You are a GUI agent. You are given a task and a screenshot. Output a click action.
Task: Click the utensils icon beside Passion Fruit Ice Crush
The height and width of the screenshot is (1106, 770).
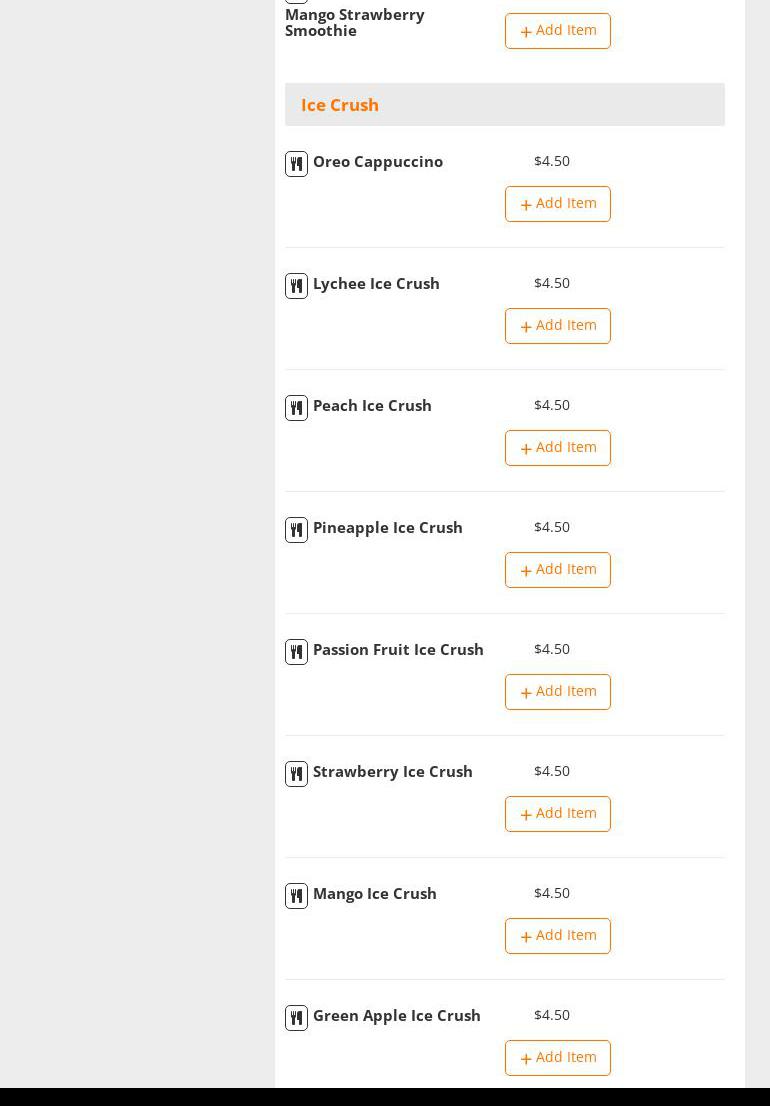coord(296,652)
